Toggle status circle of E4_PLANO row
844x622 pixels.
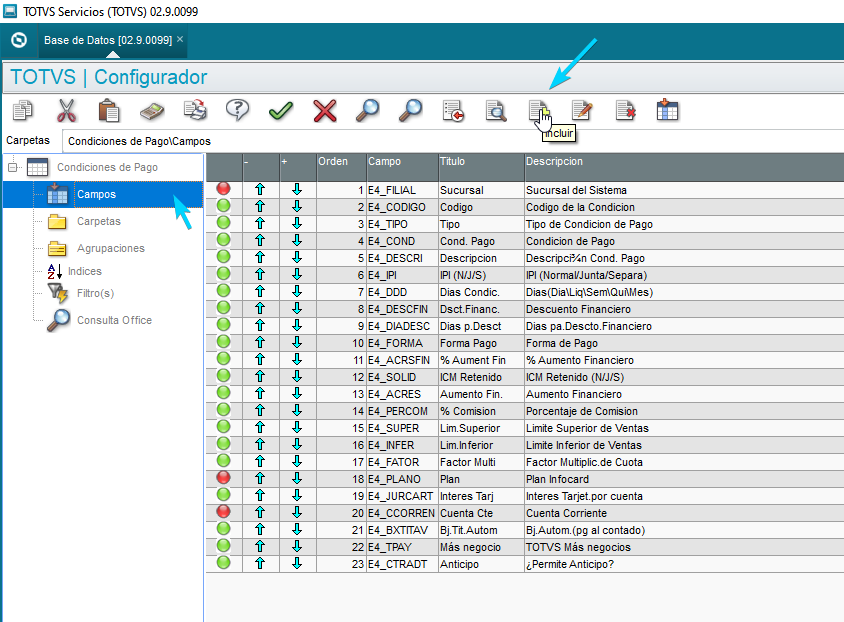[223, 478]
